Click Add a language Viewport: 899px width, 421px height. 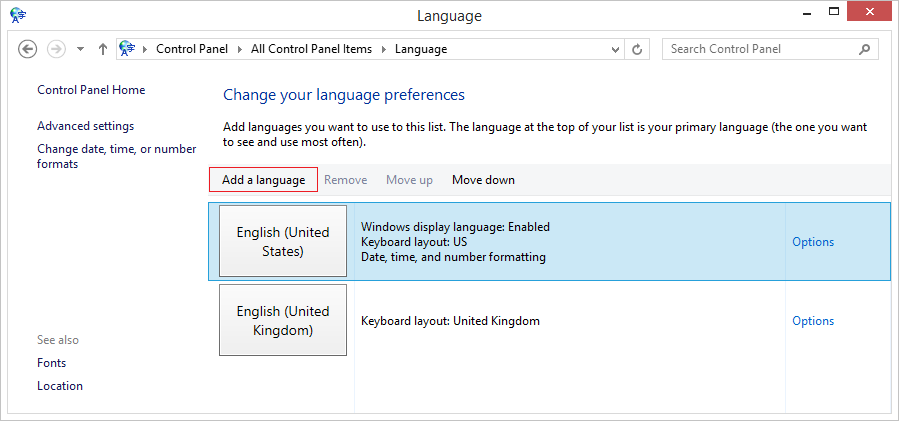pos(263,180)
